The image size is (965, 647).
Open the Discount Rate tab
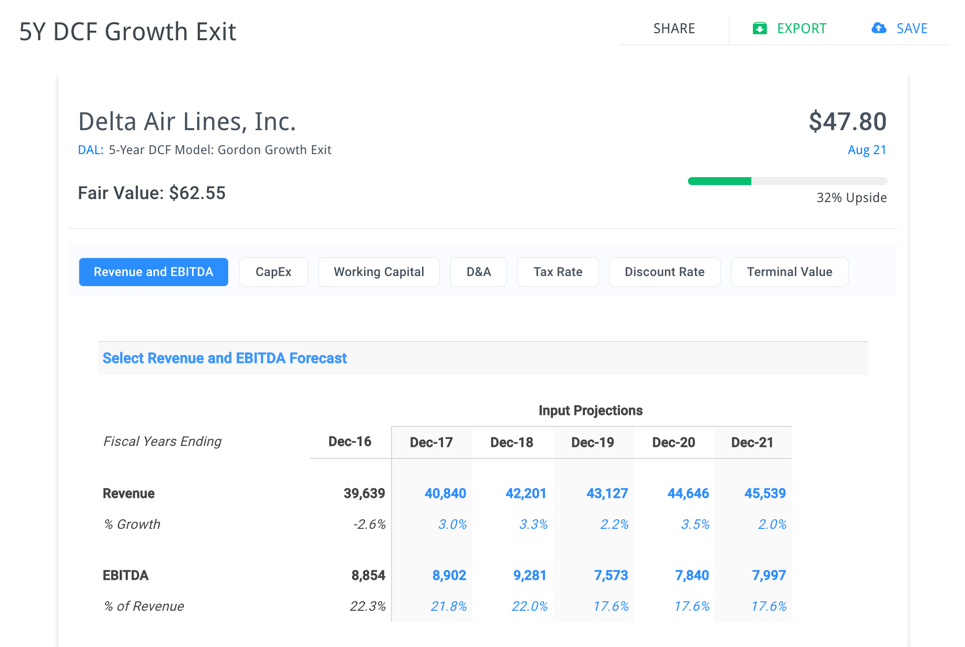(x=665, y=272)
